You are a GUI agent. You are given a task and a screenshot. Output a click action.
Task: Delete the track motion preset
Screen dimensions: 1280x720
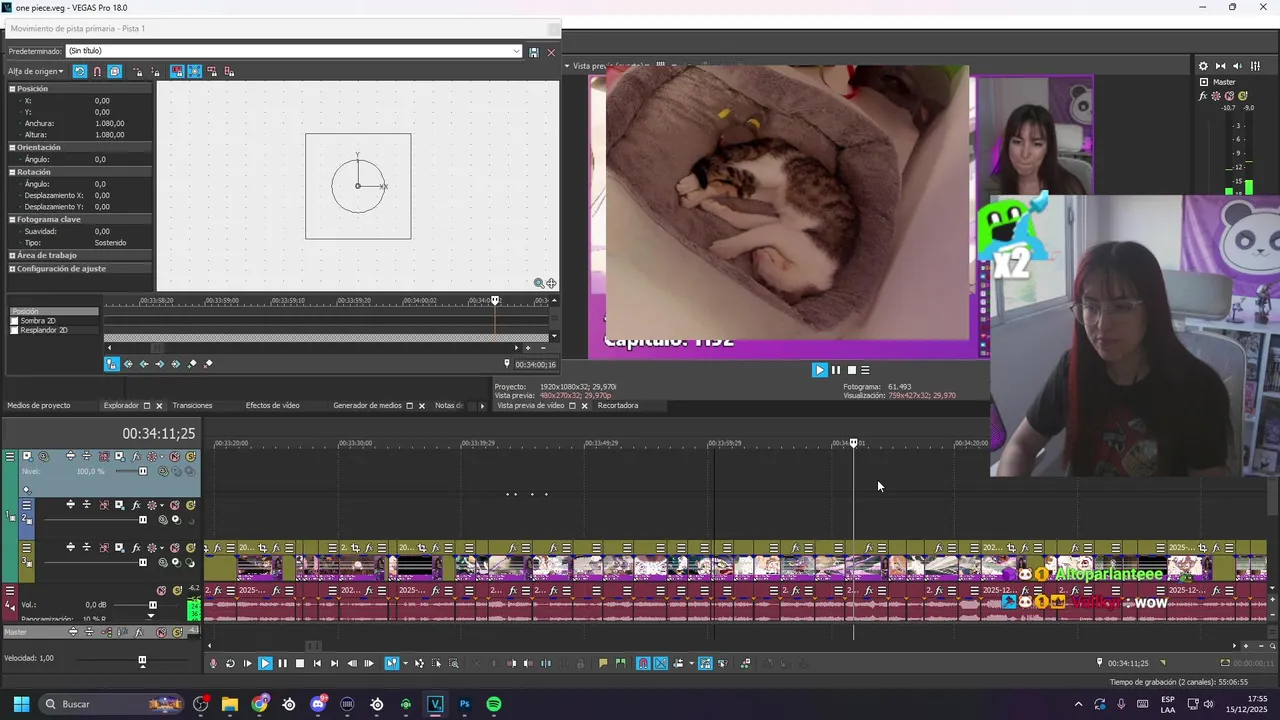(551, 52)
